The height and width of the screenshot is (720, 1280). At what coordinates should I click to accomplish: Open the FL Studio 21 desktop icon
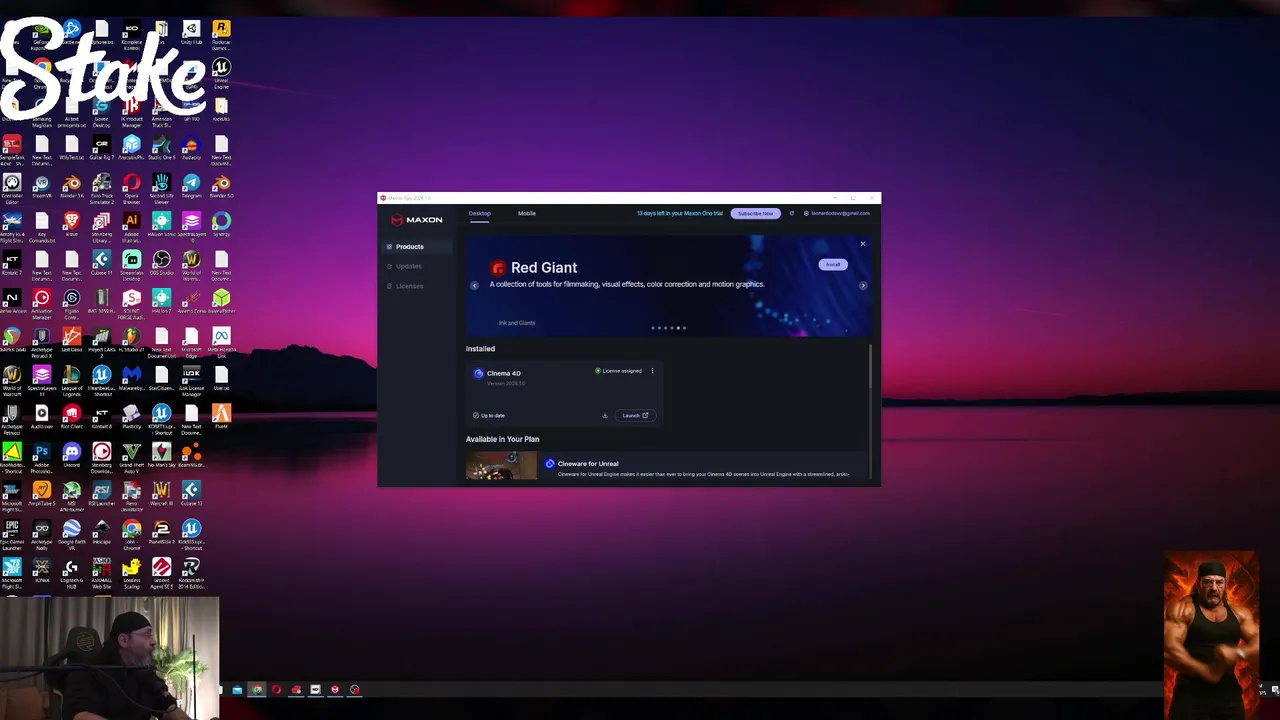[x=131, y=340]
